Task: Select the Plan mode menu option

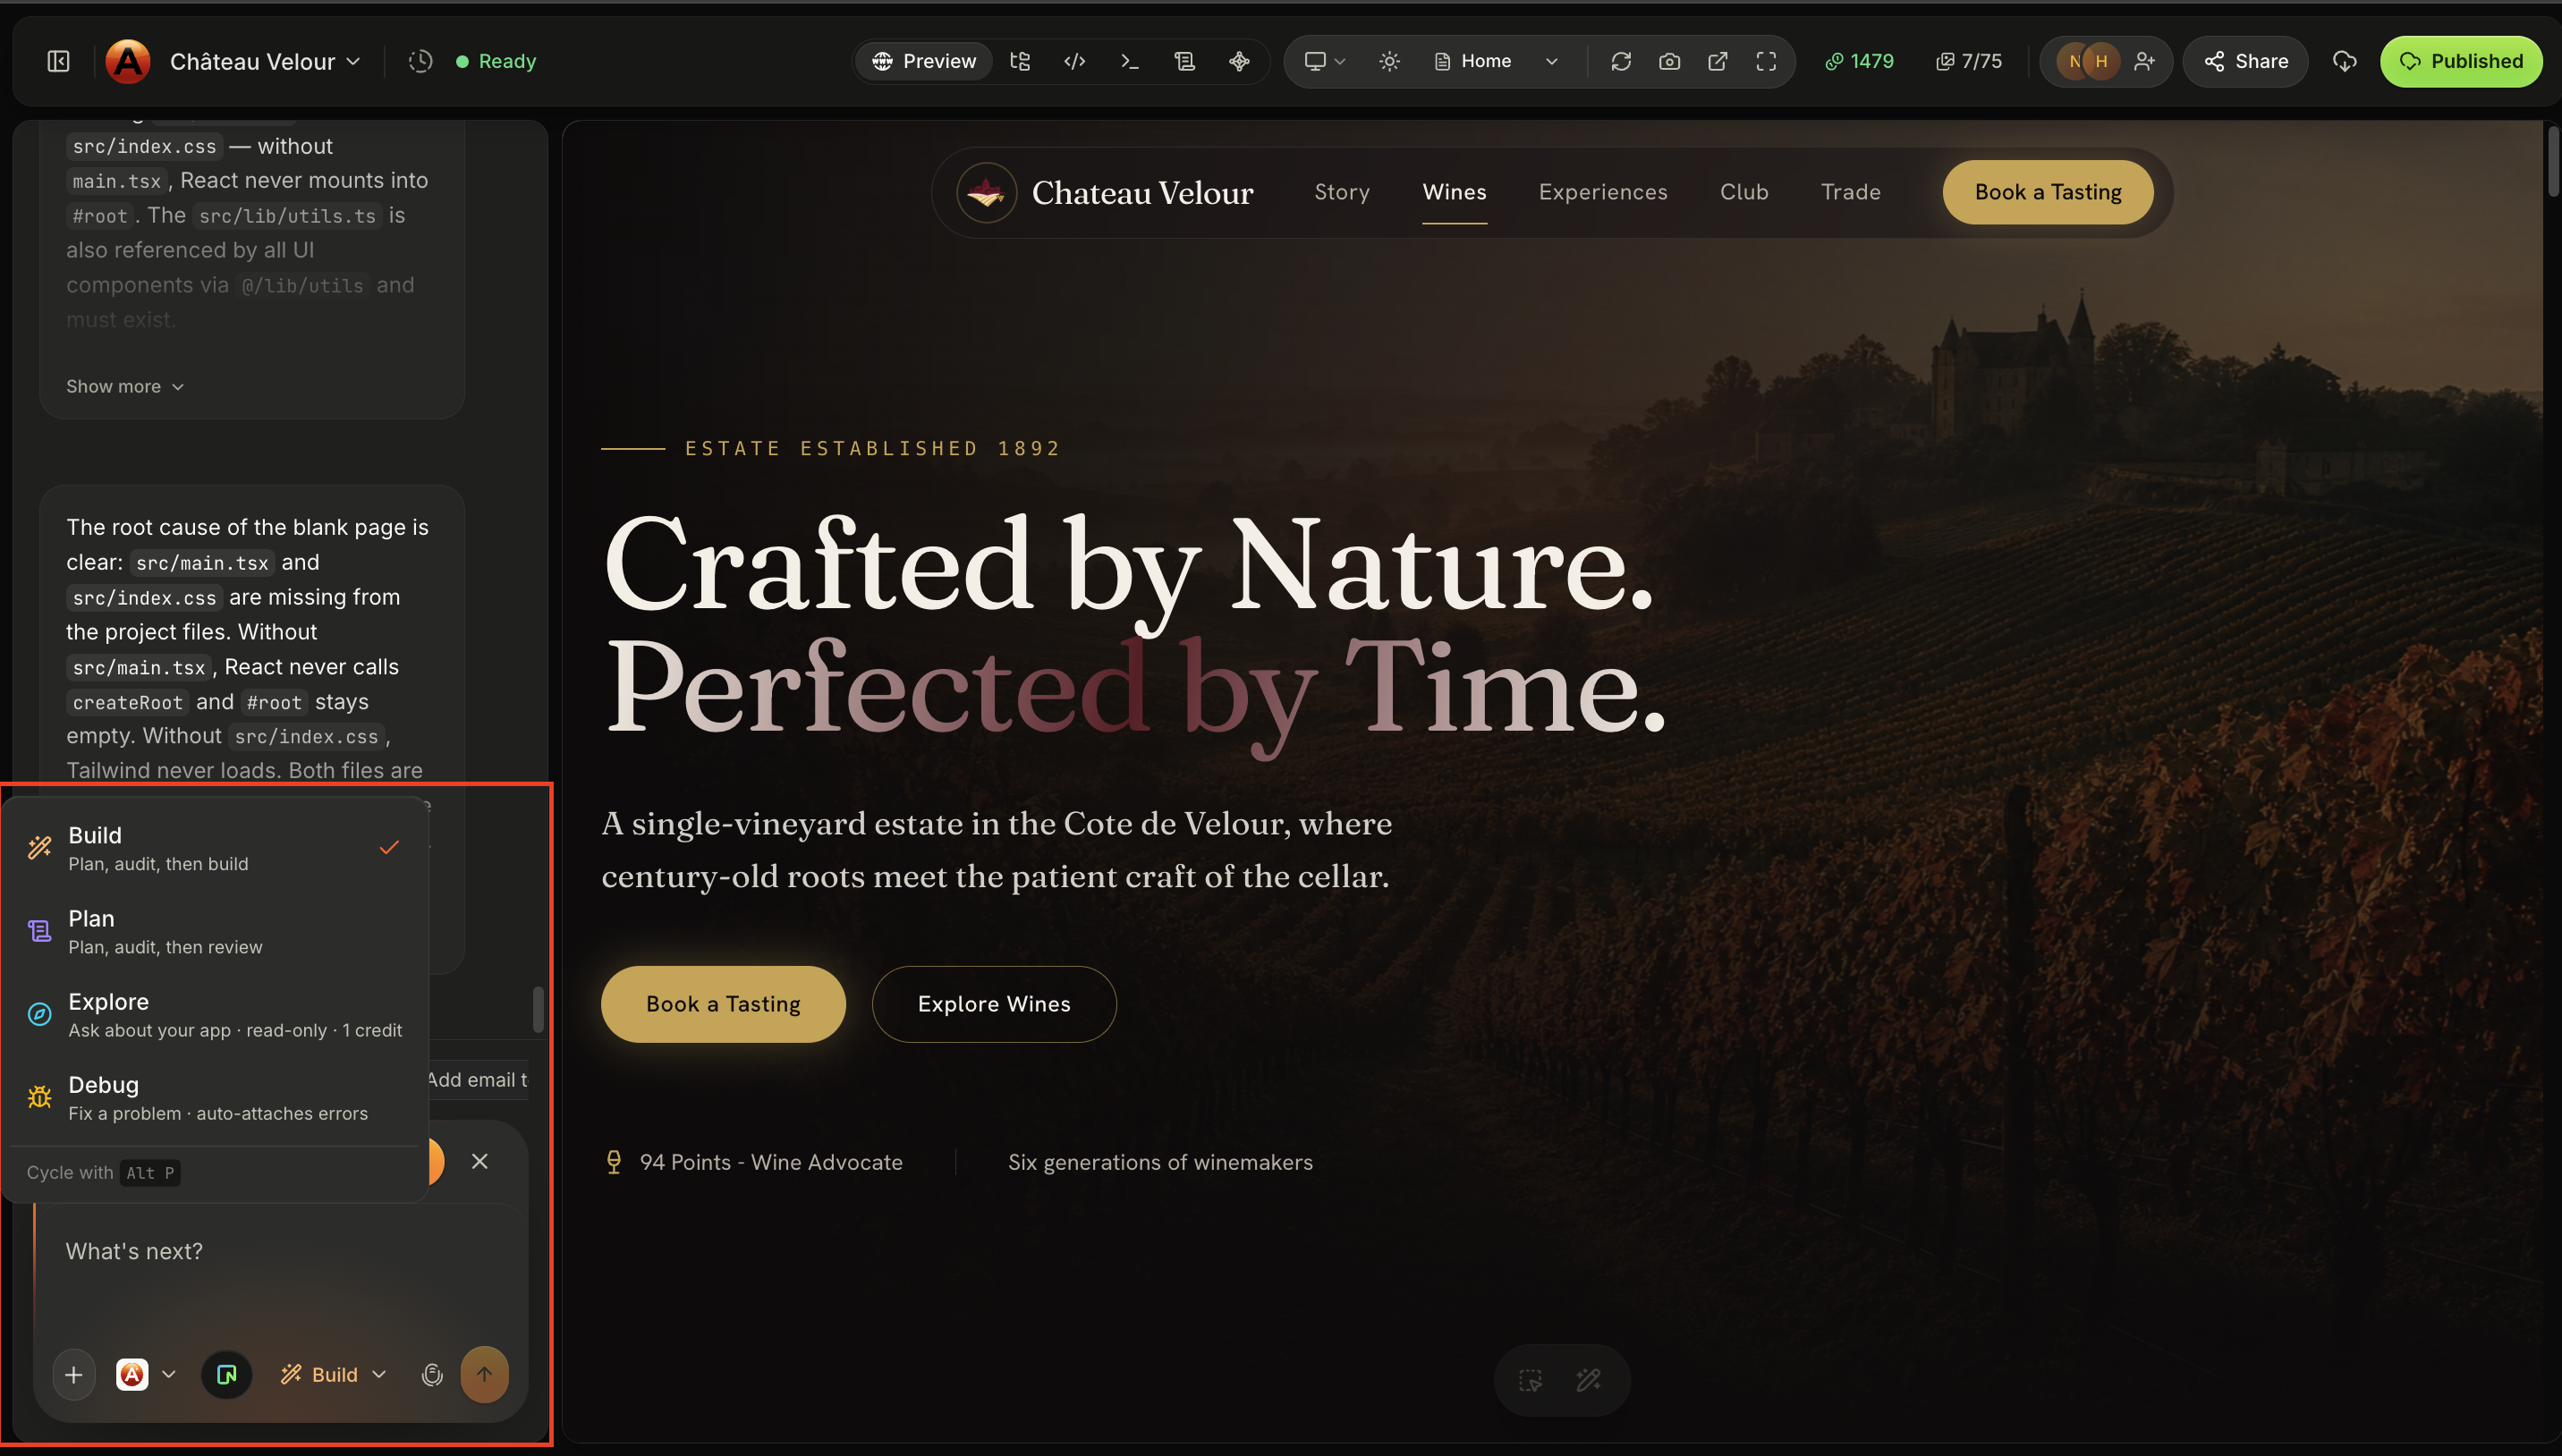Action: [x=215, y=931]
